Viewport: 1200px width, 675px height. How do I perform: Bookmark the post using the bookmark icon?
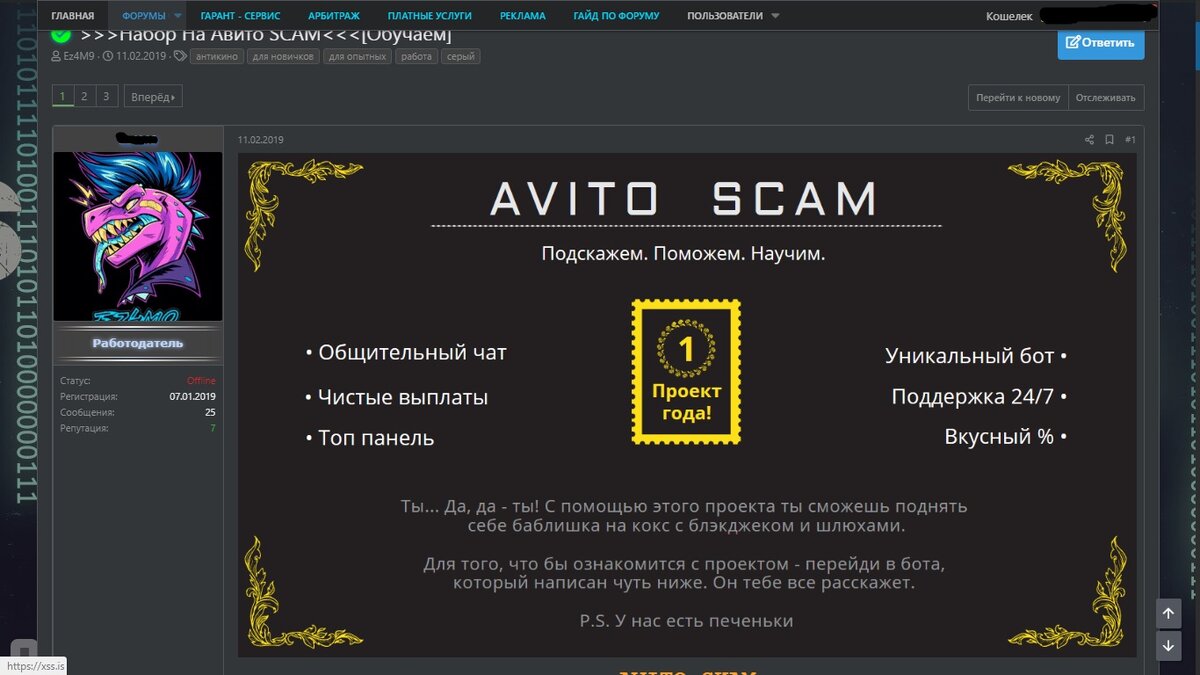[x=1109, y=140]
